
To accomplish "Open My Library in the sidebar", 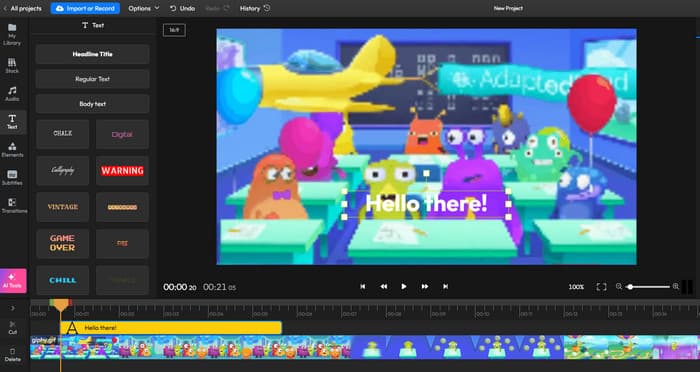I will [x=12, y=34].
